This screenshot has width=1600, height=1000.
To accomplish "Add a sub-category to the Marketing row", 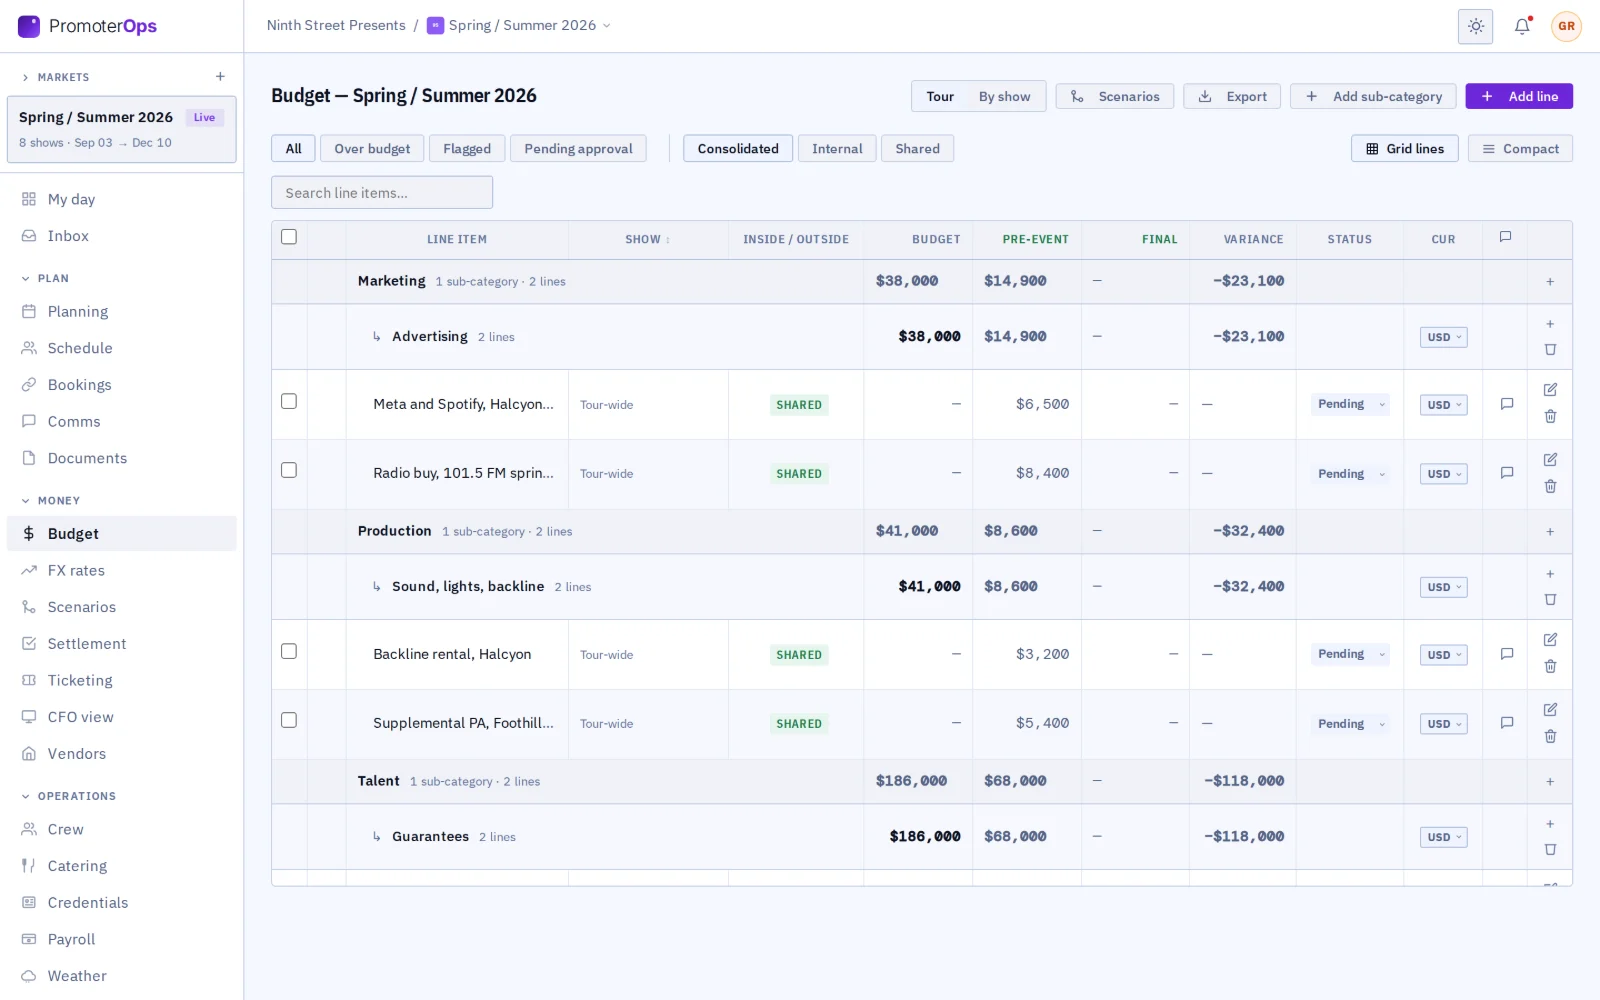I will pos(1550,281).
